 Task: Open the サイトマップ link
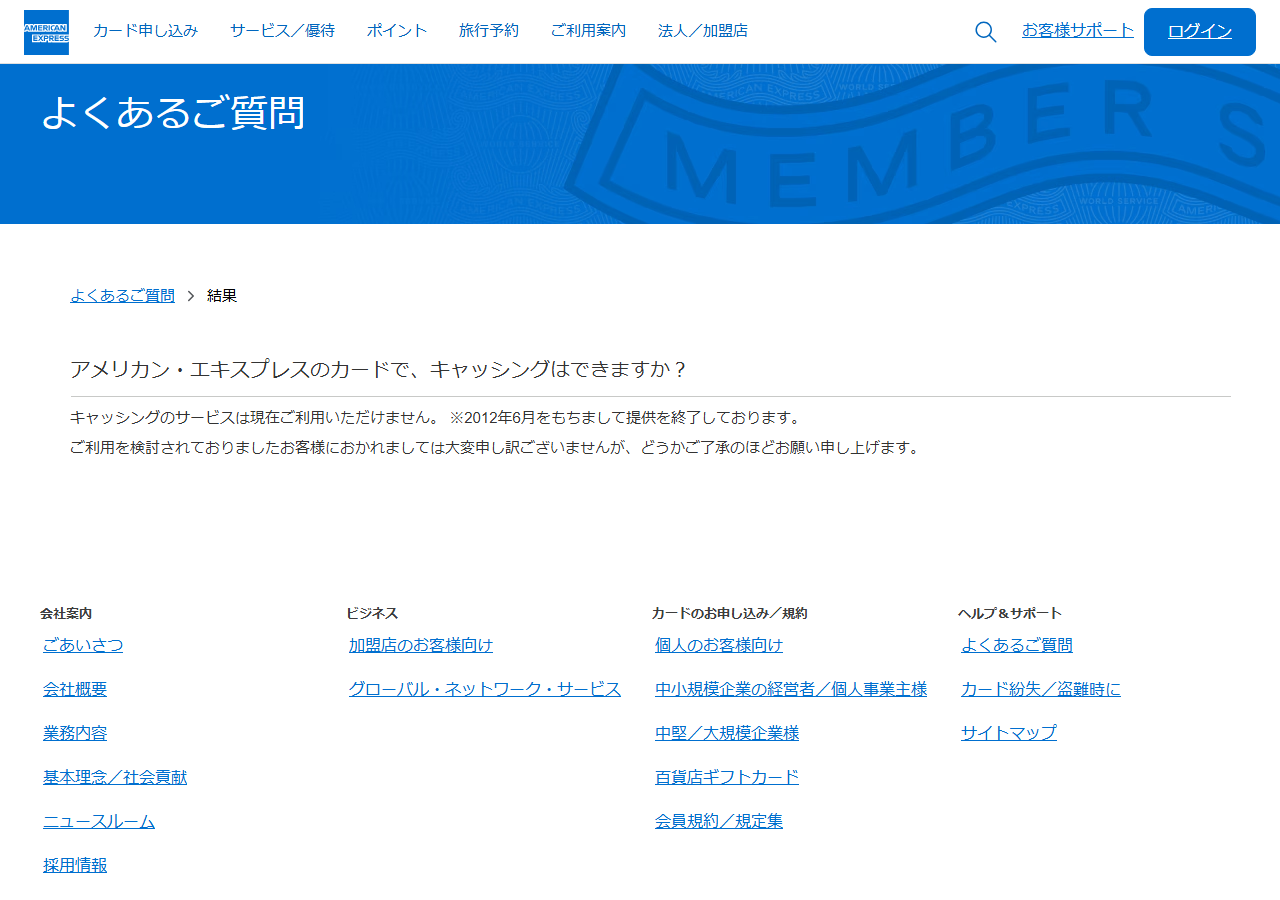pos(1009,733)
